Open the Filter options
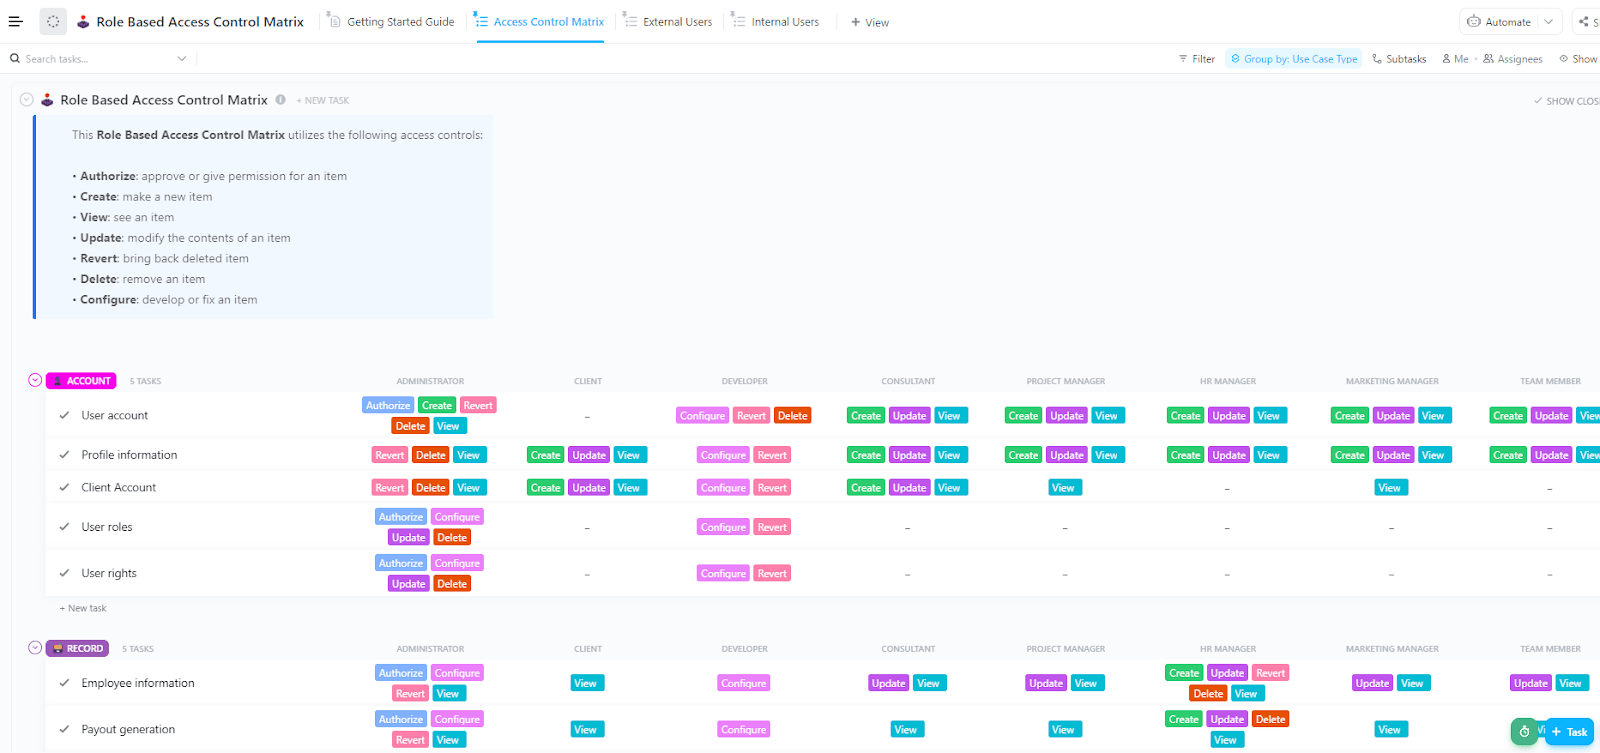This screenshot has width=1600, height=753. [1197, 59]
